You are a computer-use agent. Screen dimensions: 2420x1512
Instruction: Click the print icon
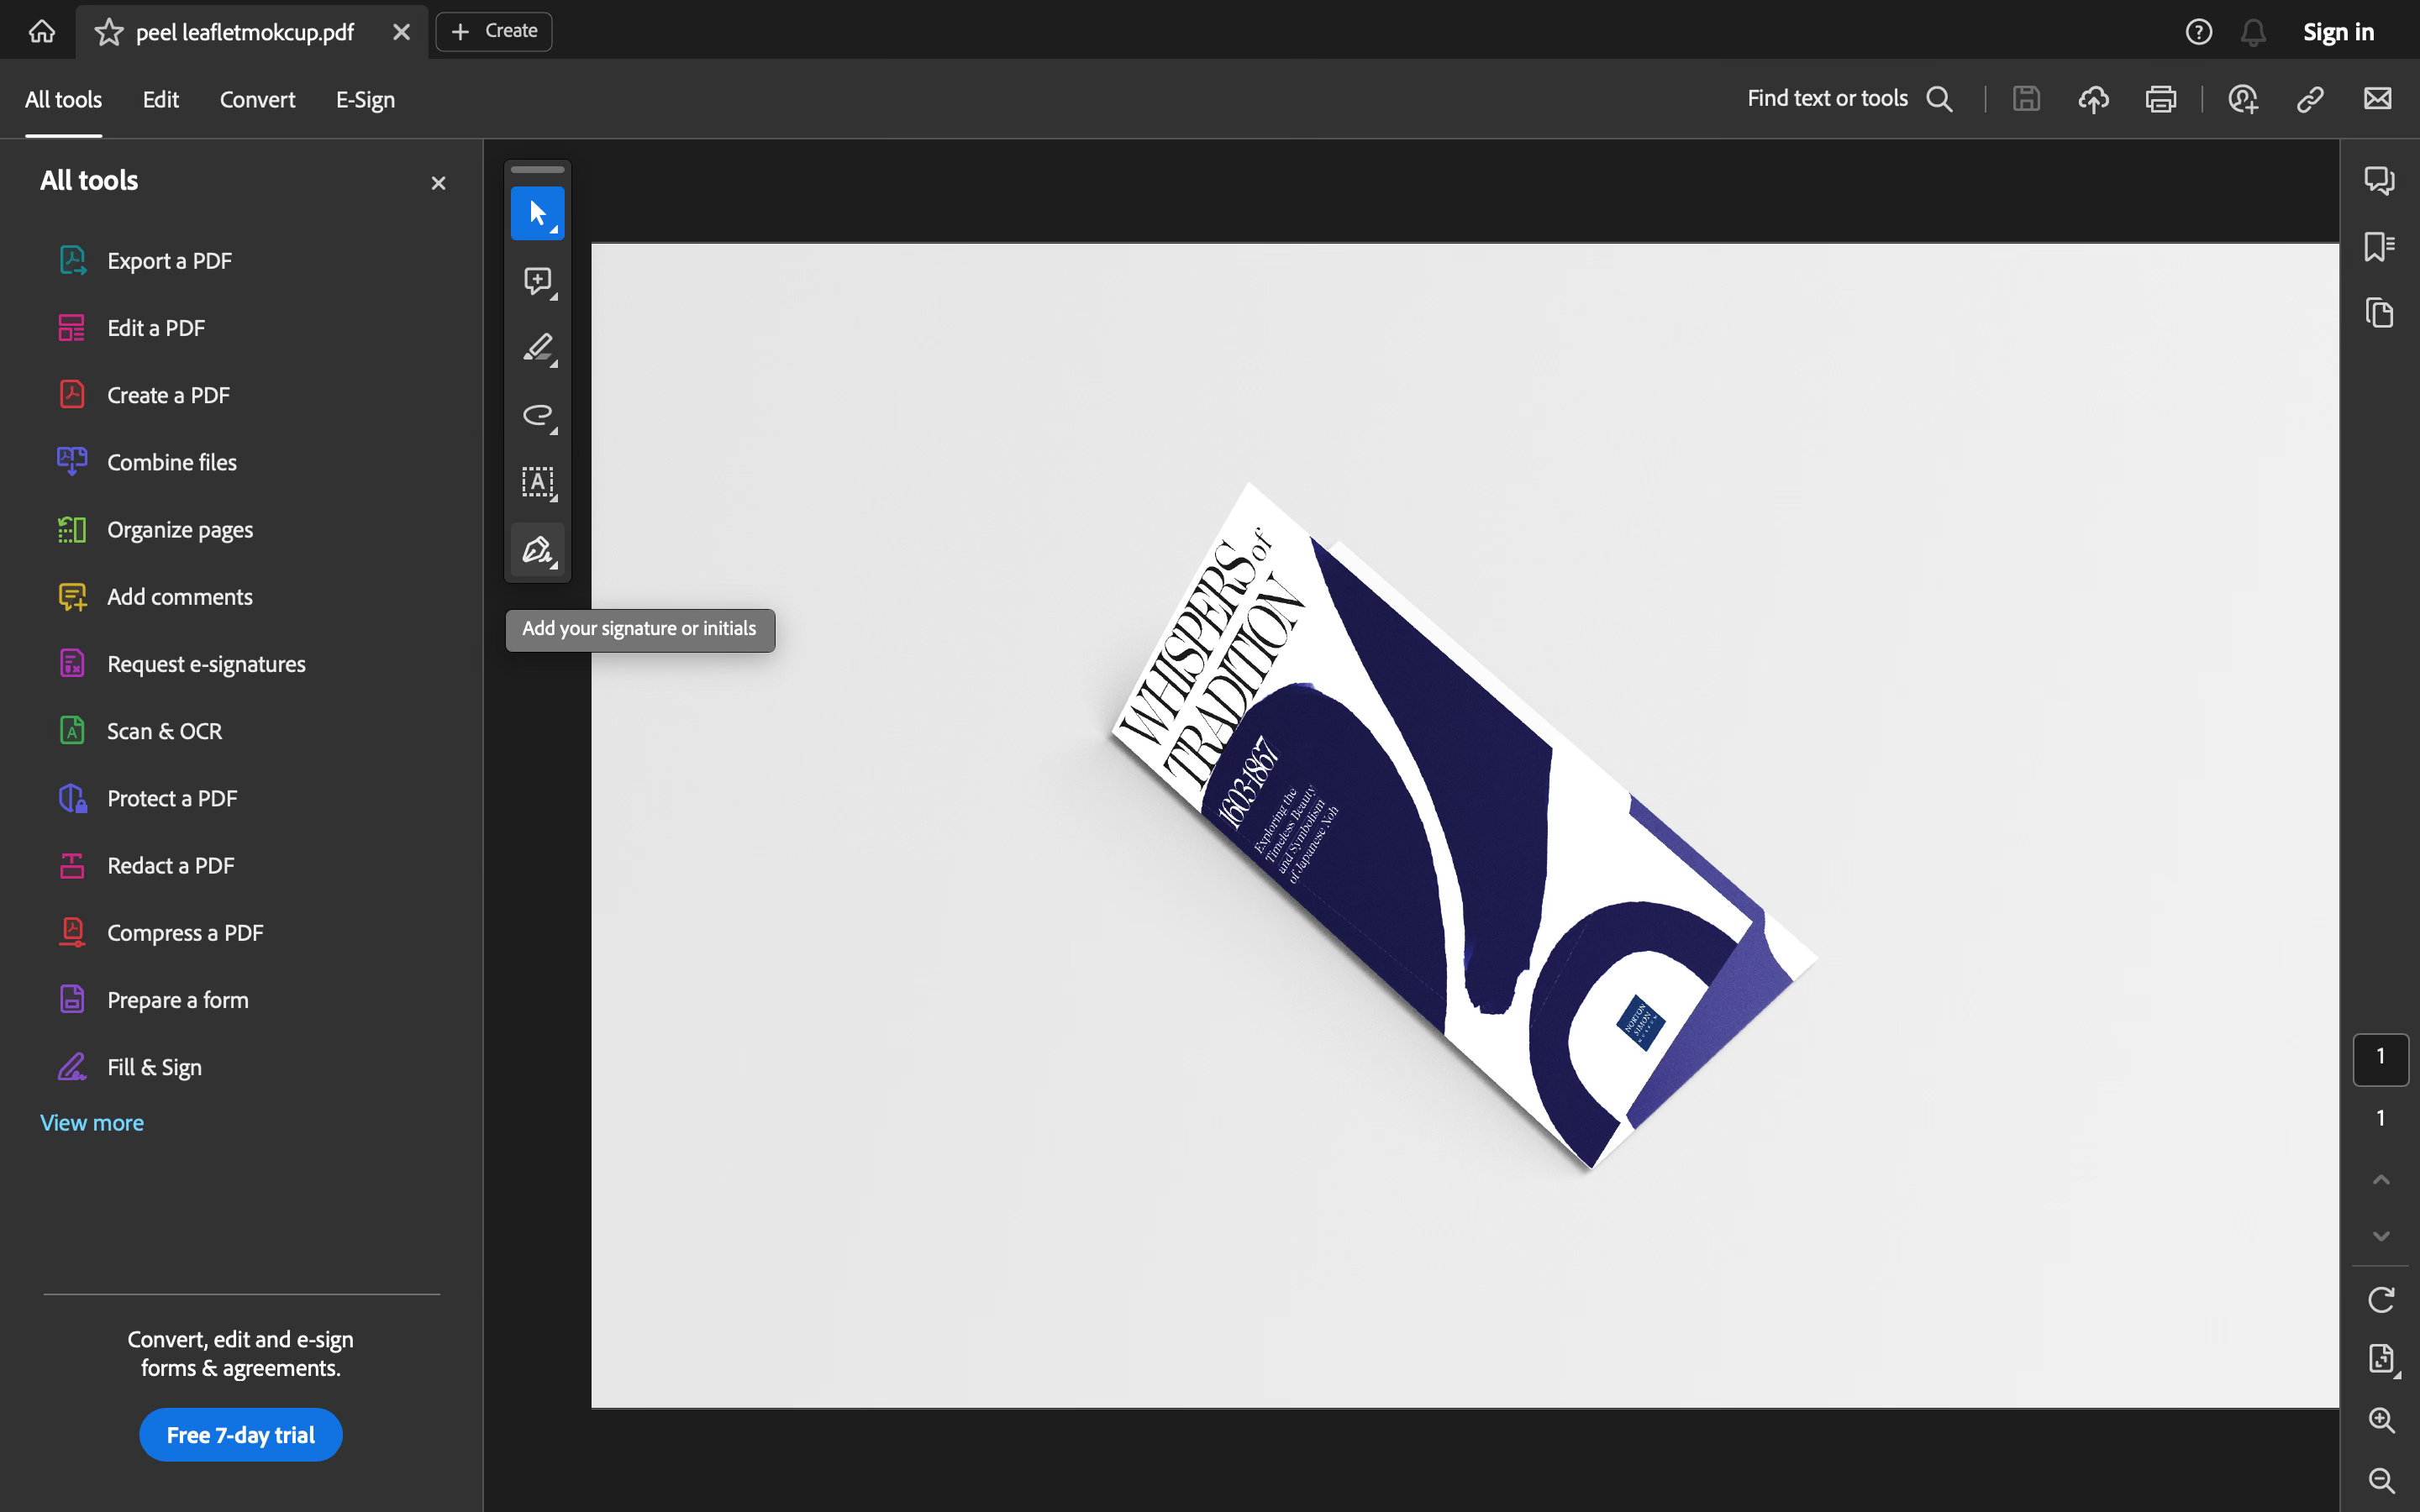(x=2160, y=99)
